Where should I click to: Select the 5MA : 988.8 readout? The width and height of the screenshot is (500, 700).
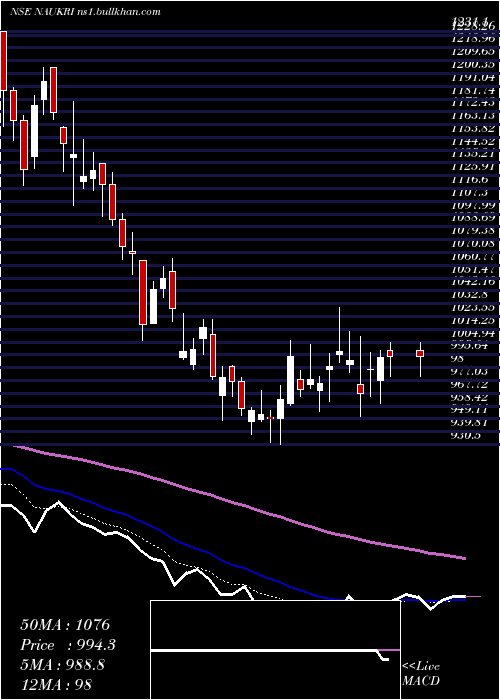[x=62, y=665]
